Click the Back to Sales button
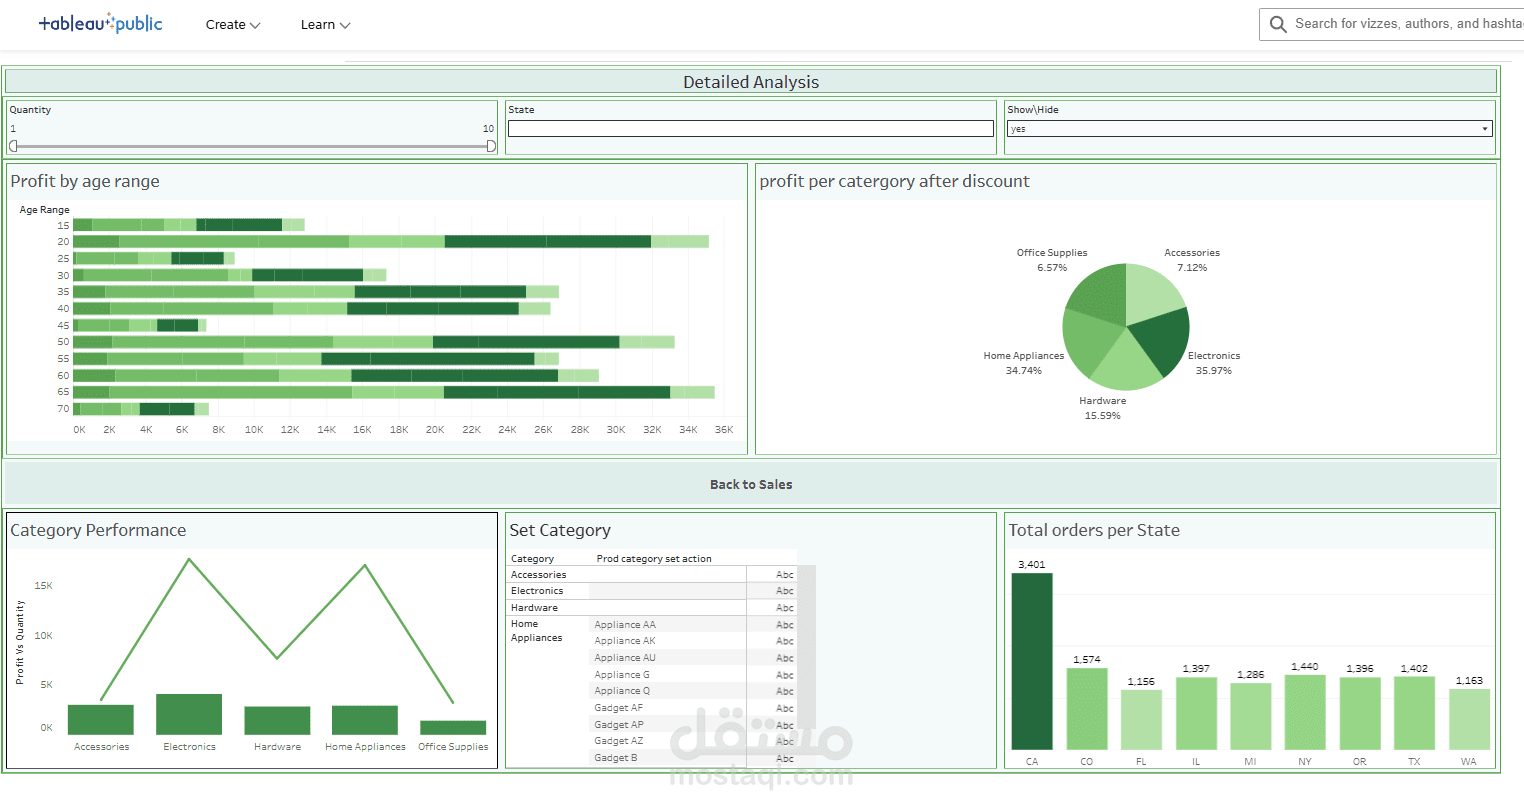 tap(751, 485)
